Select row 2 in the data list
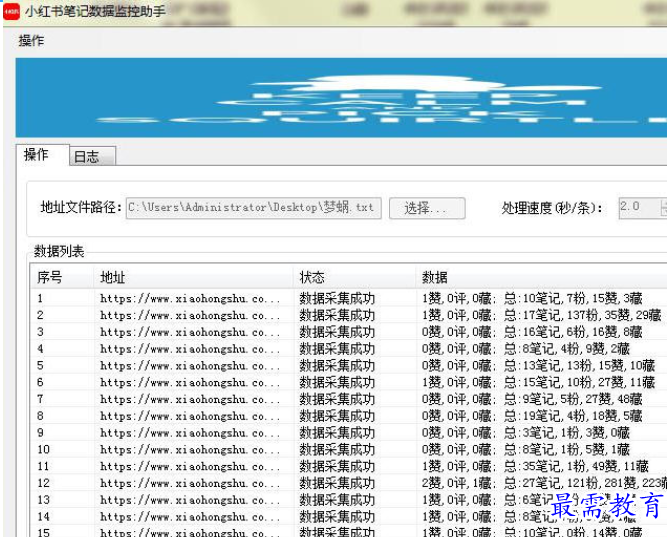This screenshot has height=537, width=672. [348, 315]
